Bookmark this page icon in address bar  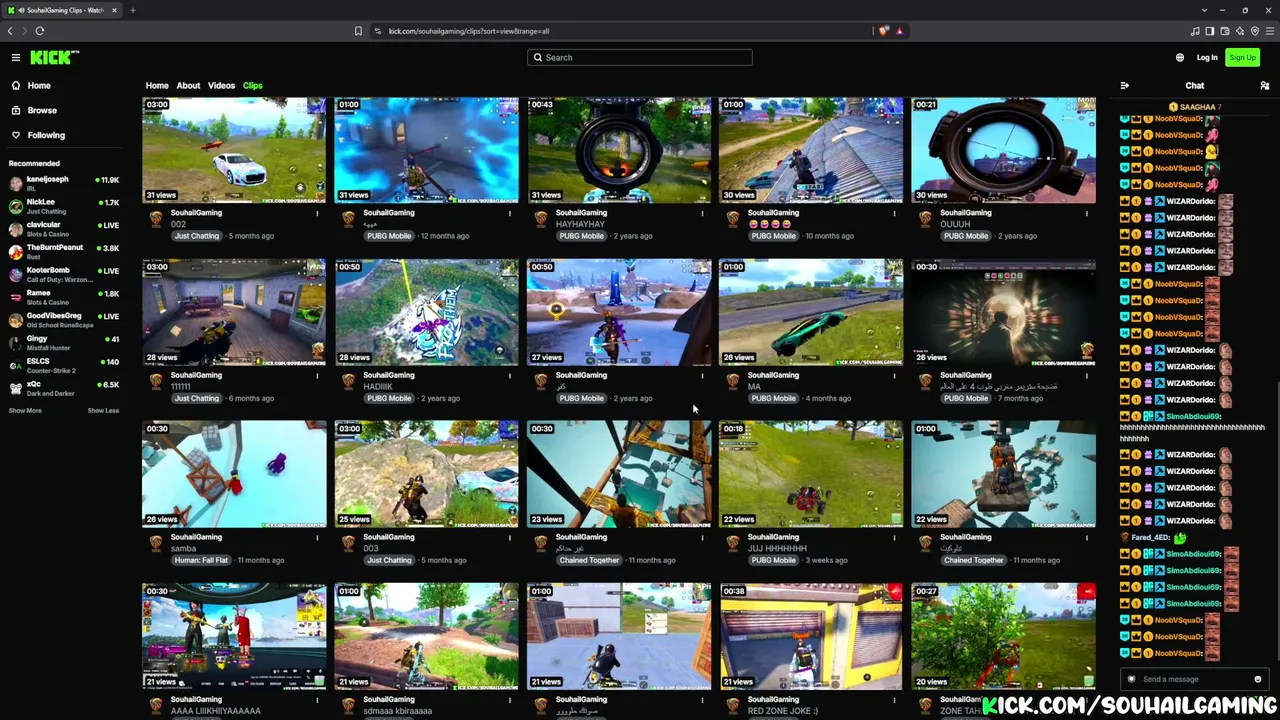point(358,31)
